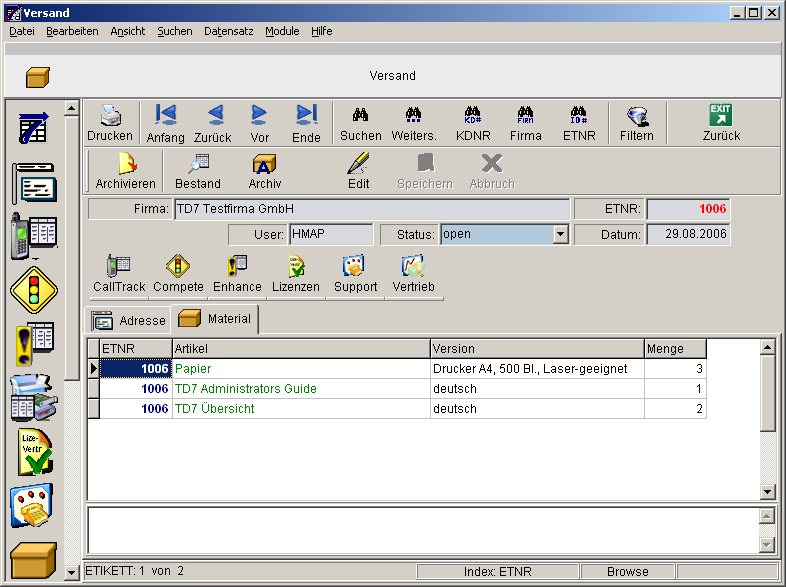The width and height of the screenshot is (786, 587).
Task: Open the Lizenzen module icon
Action: (x=296, y=274)
